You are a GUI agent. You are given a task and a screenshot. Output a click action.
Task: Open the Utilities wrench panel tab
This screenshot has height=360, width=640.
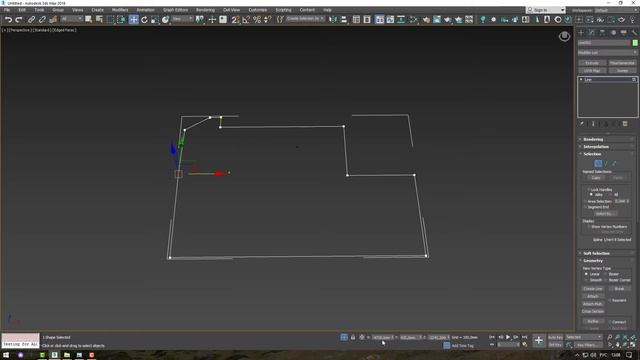click(634, 33)
